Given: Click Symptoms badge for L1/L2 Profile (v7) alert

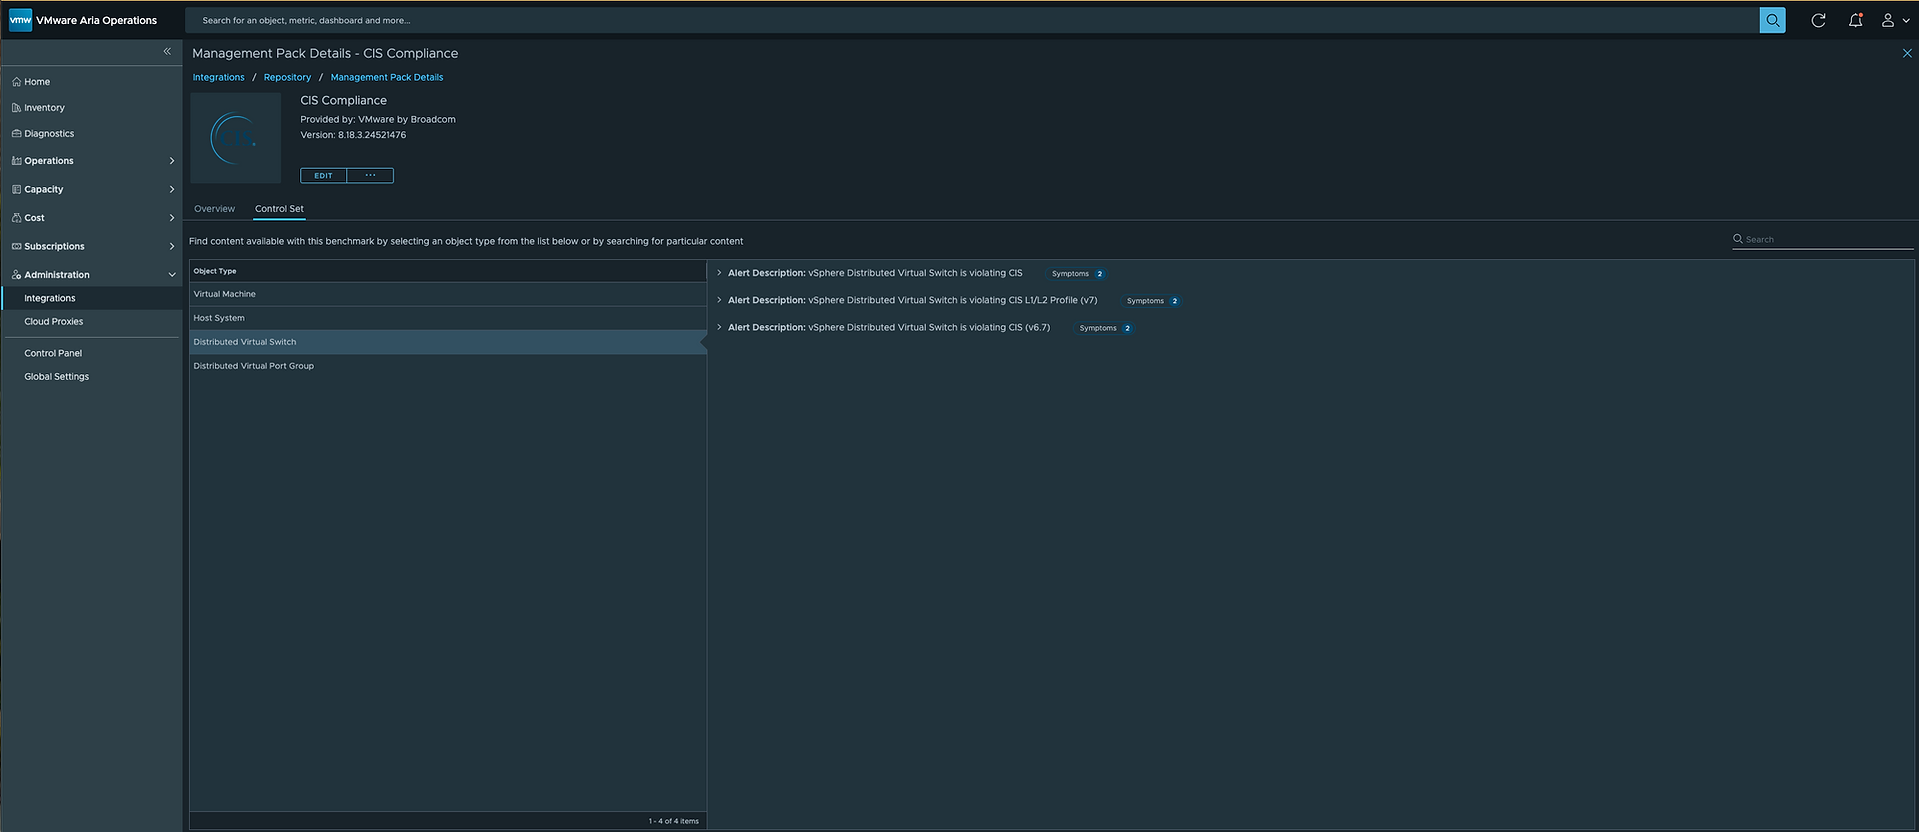Looking at the screenshot, I should [x=1152, y=301].
